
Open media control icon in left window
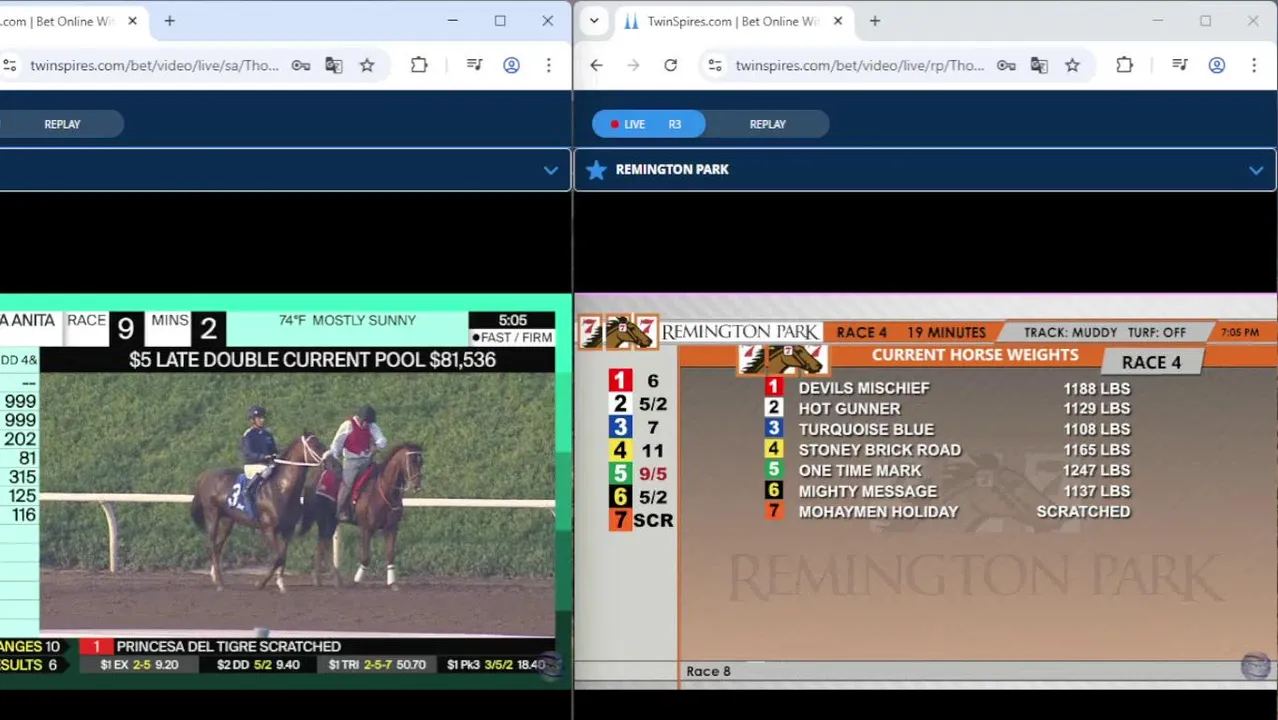475,66
